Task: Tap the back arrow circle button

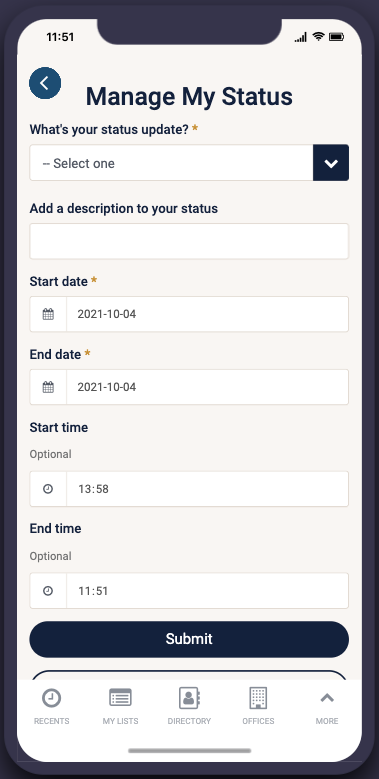Action: coord(45,83)
